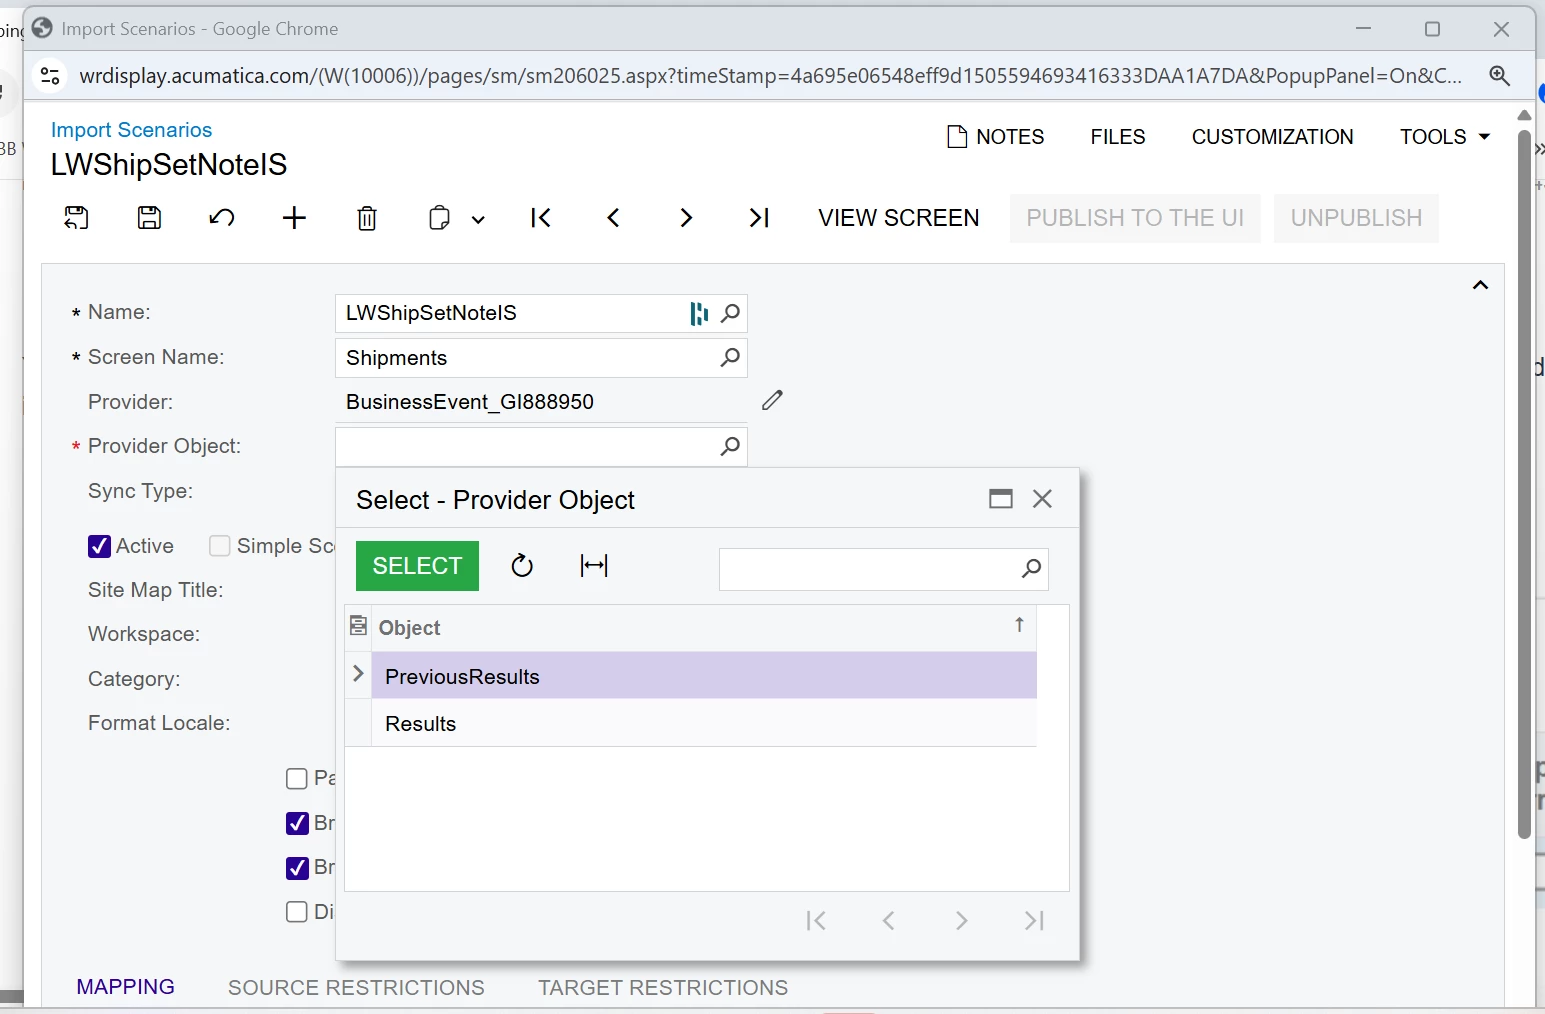Go to first record in main toolbar
Image resolution: width=1545 pixels, height=1014 pixels.
pos(541,218)
